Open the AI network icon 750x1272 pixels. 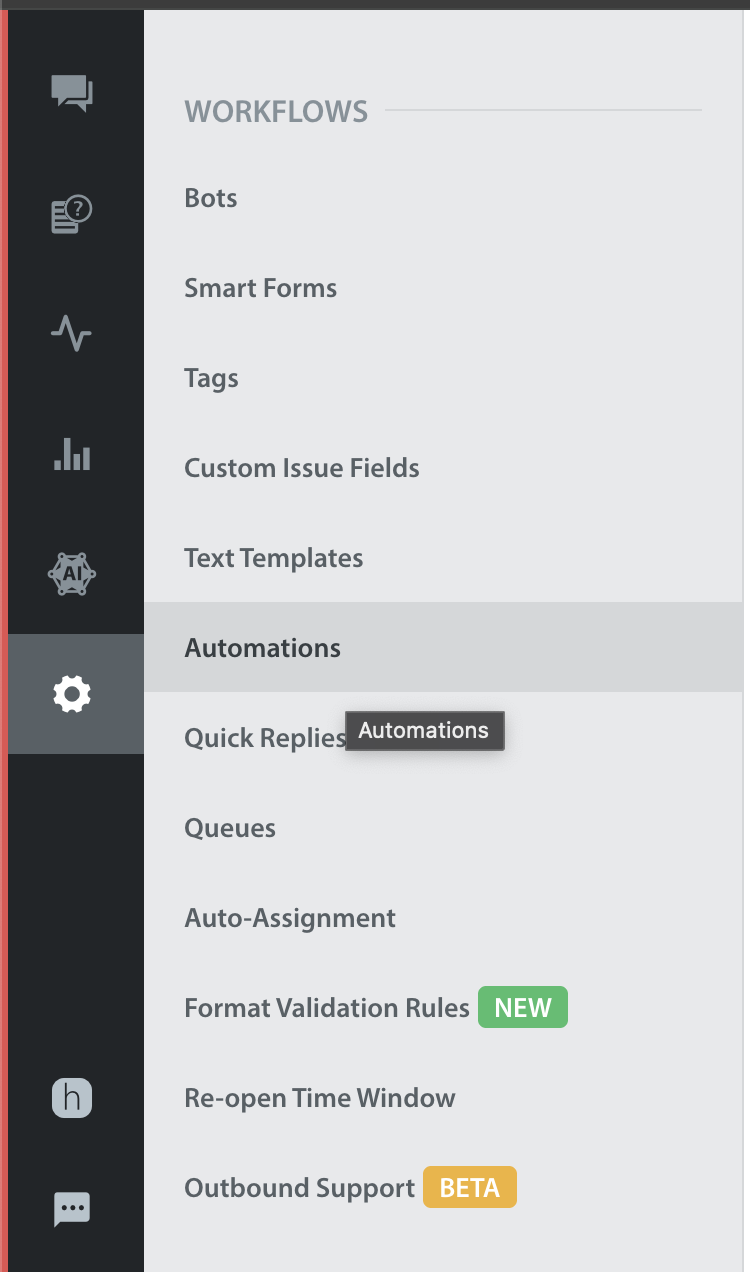tap(72, 574)
